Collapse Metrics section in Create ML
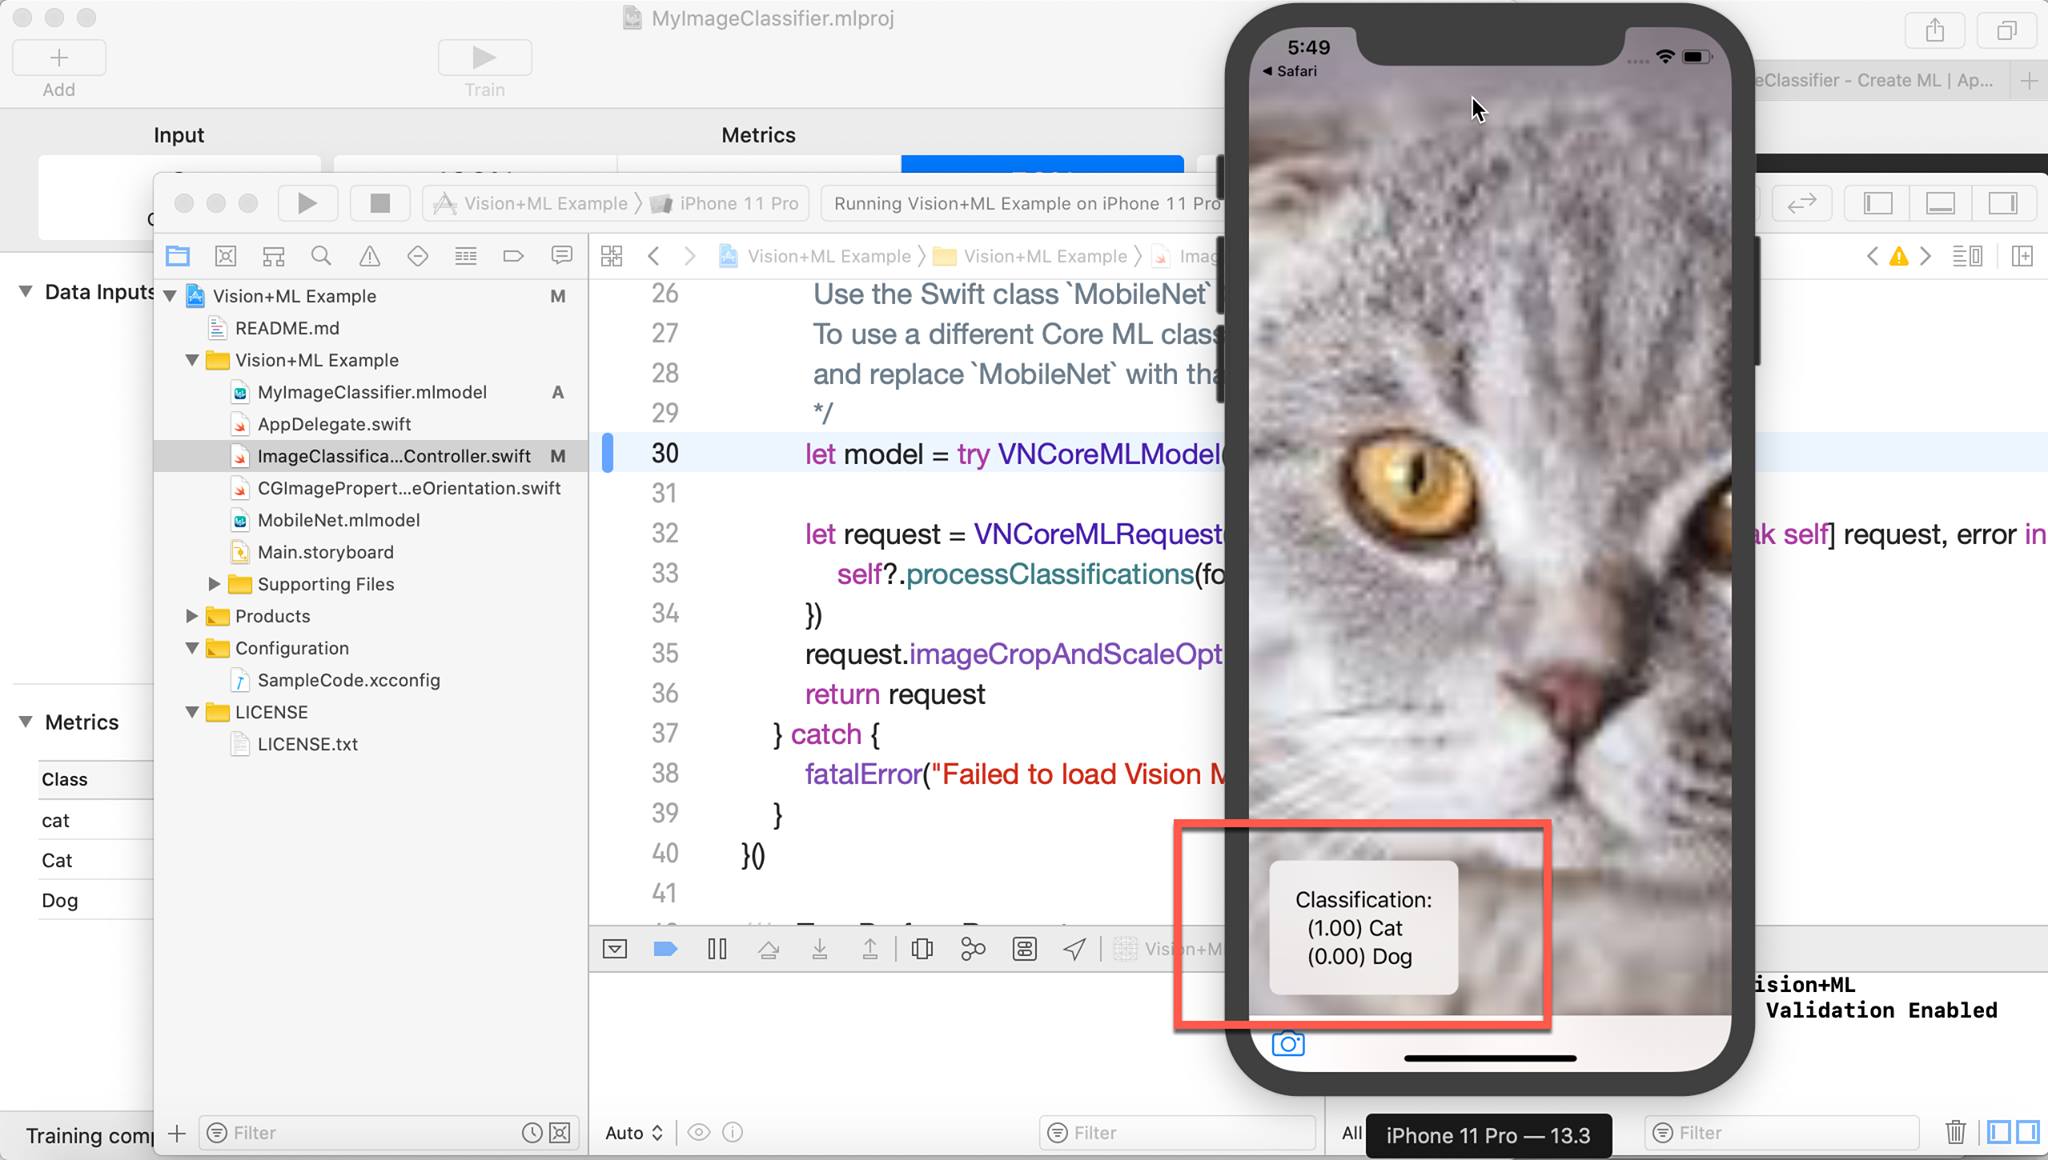2048x1160 pixels. [25, 722]
